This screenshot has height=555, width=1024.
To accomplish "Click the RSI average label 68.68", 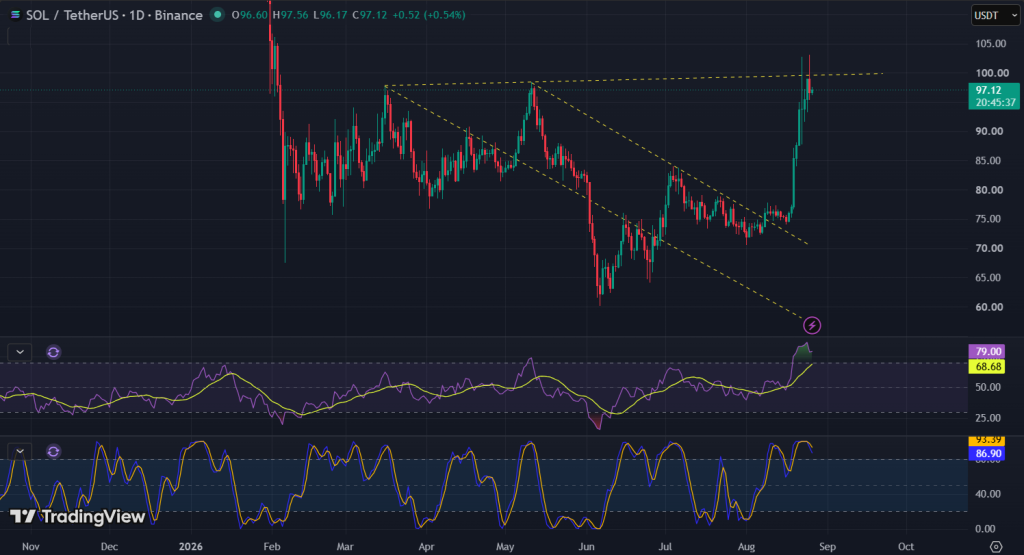I will tap(988, 366).
